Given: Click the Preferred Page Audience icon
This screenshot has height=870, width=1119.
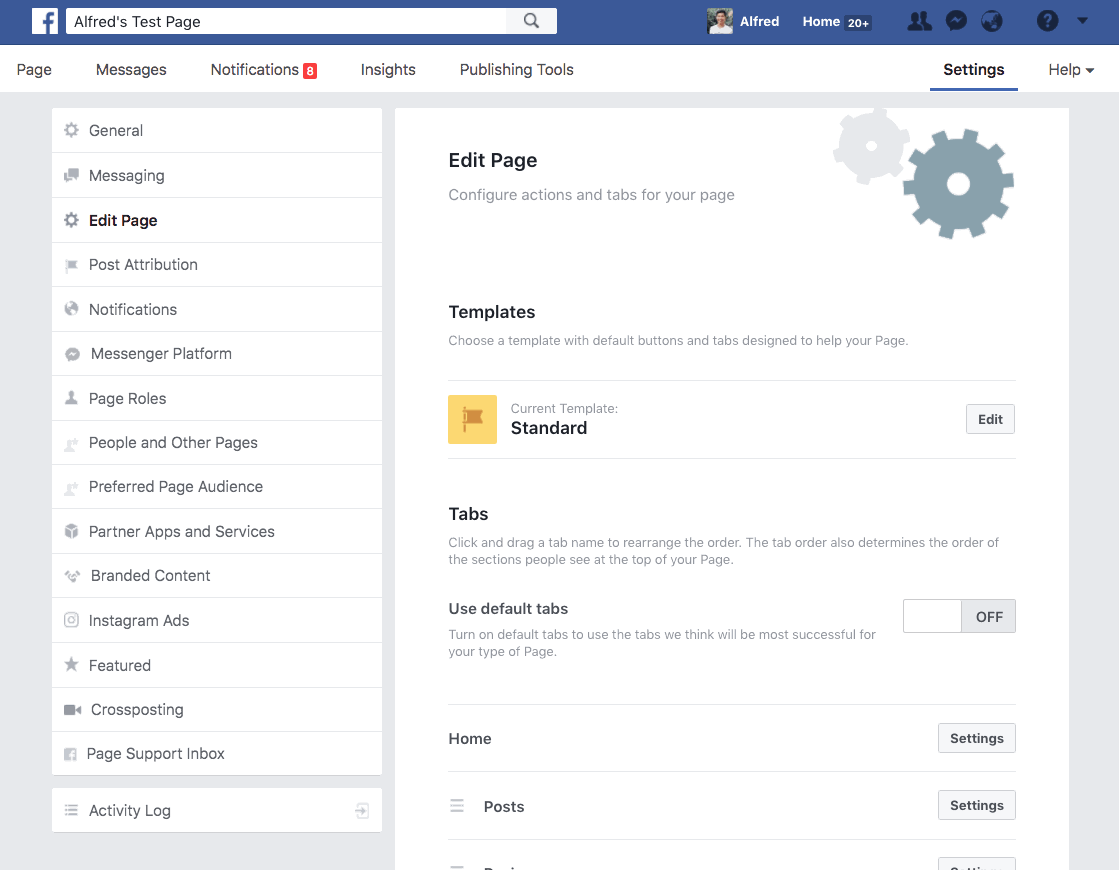Looking at the screenshot, I should click(x=71, y=488).
